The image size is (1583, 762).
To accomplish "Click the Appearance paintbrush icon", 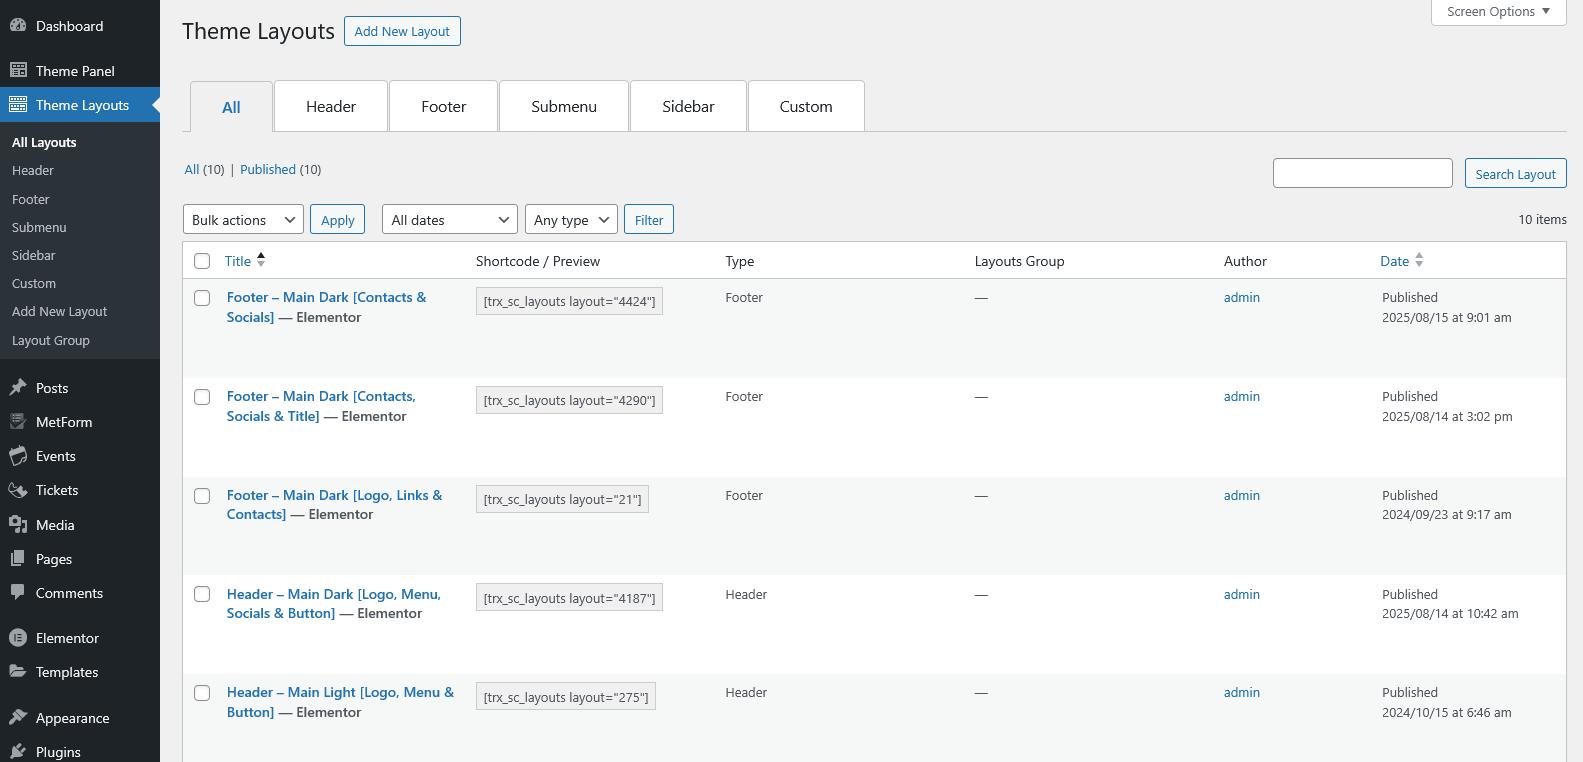I will (x=18, y=718).
